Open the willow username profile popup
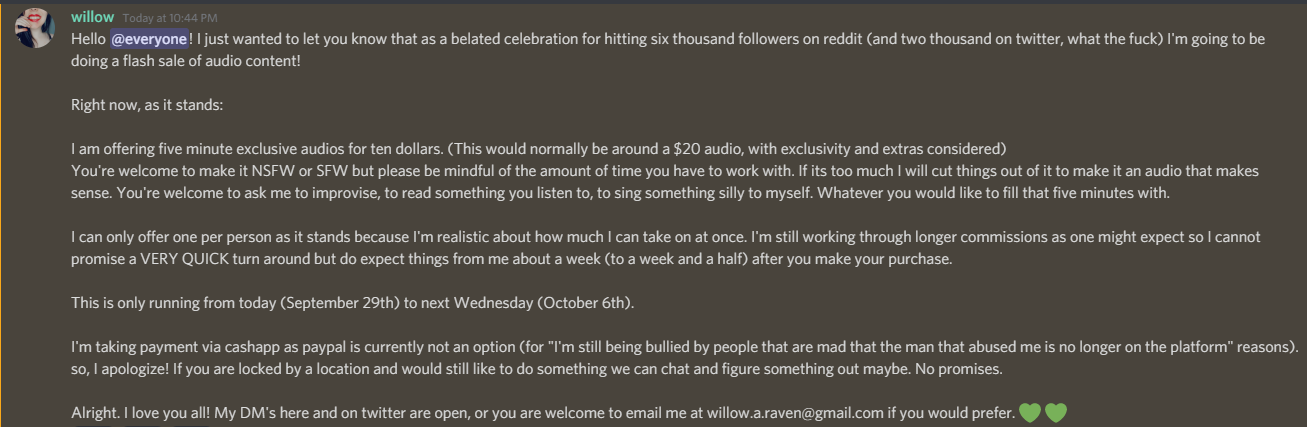1307x427 pixels. pyautogui.click(x=92, y=17)
